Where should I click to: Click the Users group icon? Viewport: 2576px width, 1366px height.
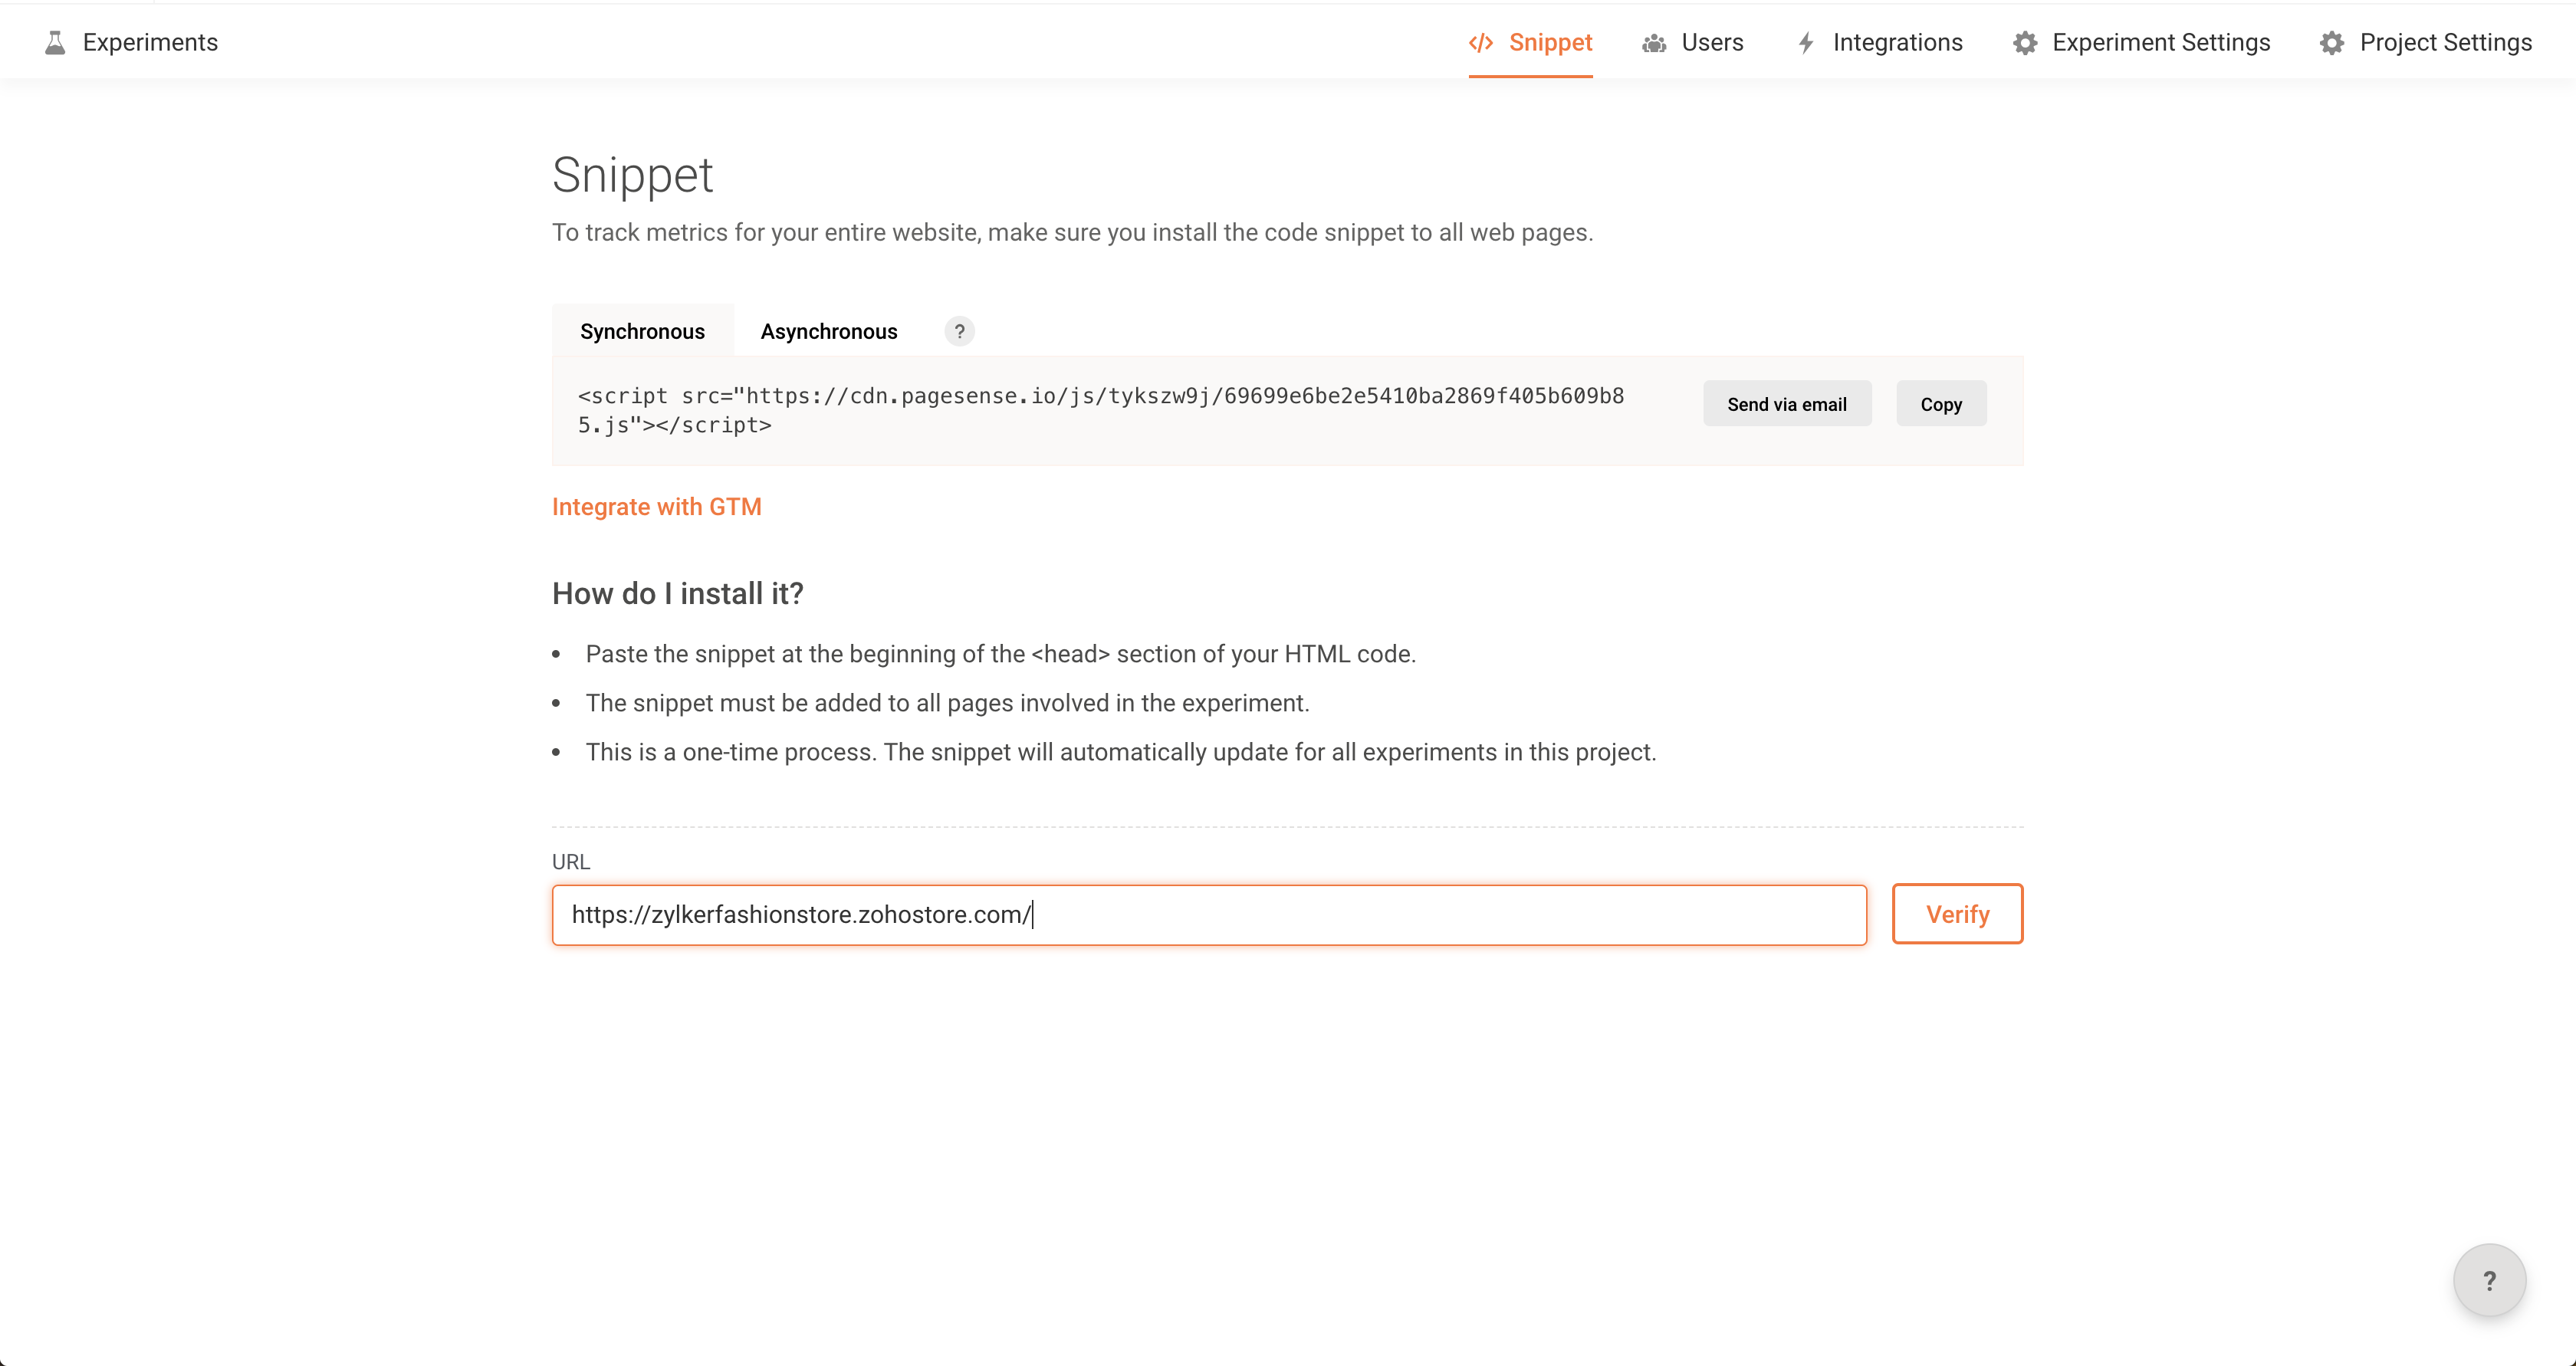coord(1654,43)
